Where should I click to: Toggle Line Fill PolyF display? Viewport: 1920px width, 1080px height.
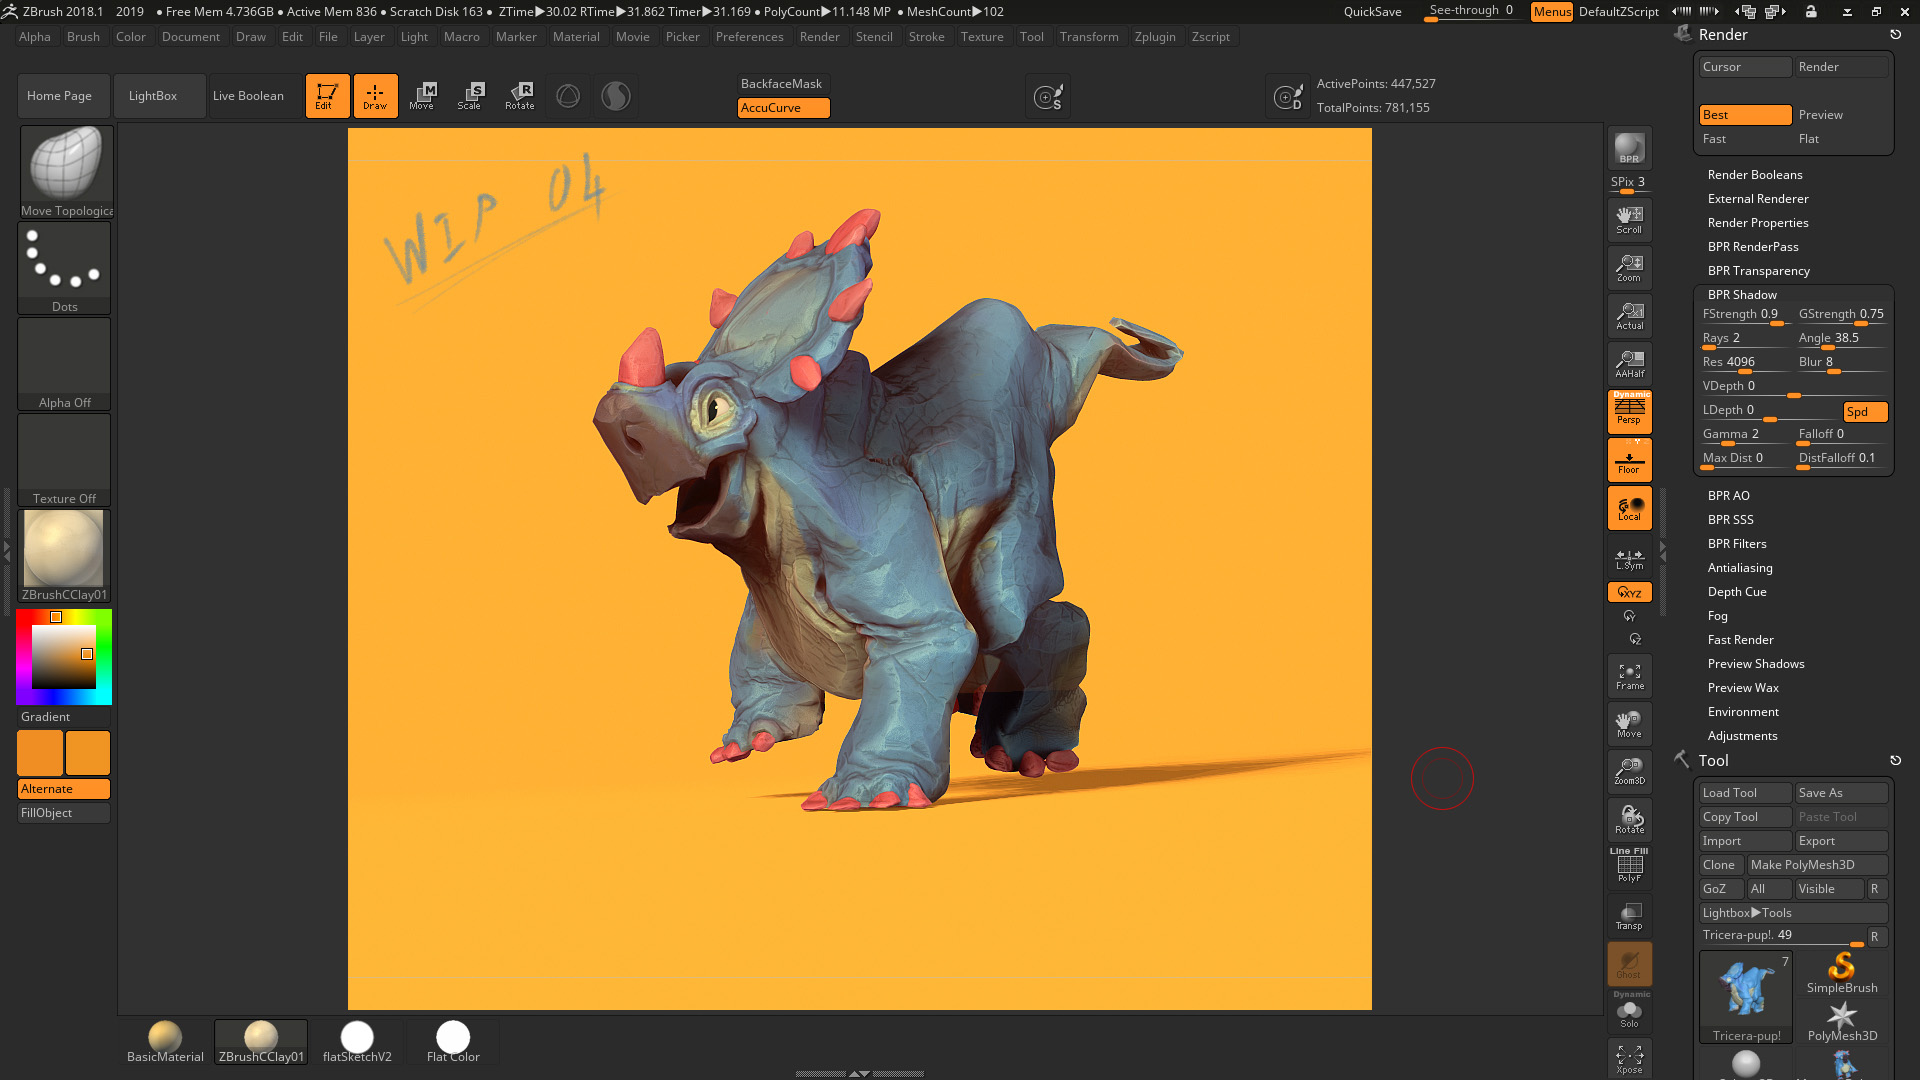pos(1629,865)
